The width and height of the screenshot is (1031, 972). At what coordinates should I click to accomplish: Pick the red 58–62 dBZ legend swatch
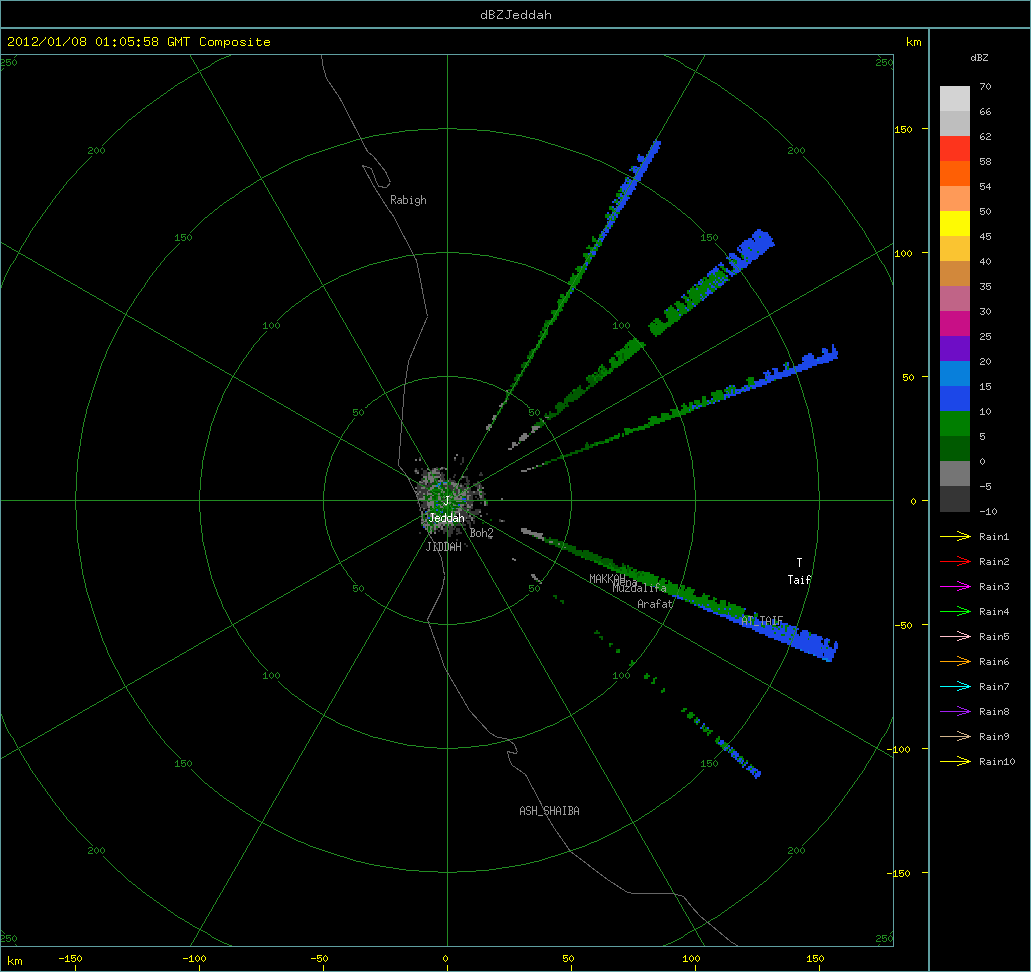(x=955, y=149)
